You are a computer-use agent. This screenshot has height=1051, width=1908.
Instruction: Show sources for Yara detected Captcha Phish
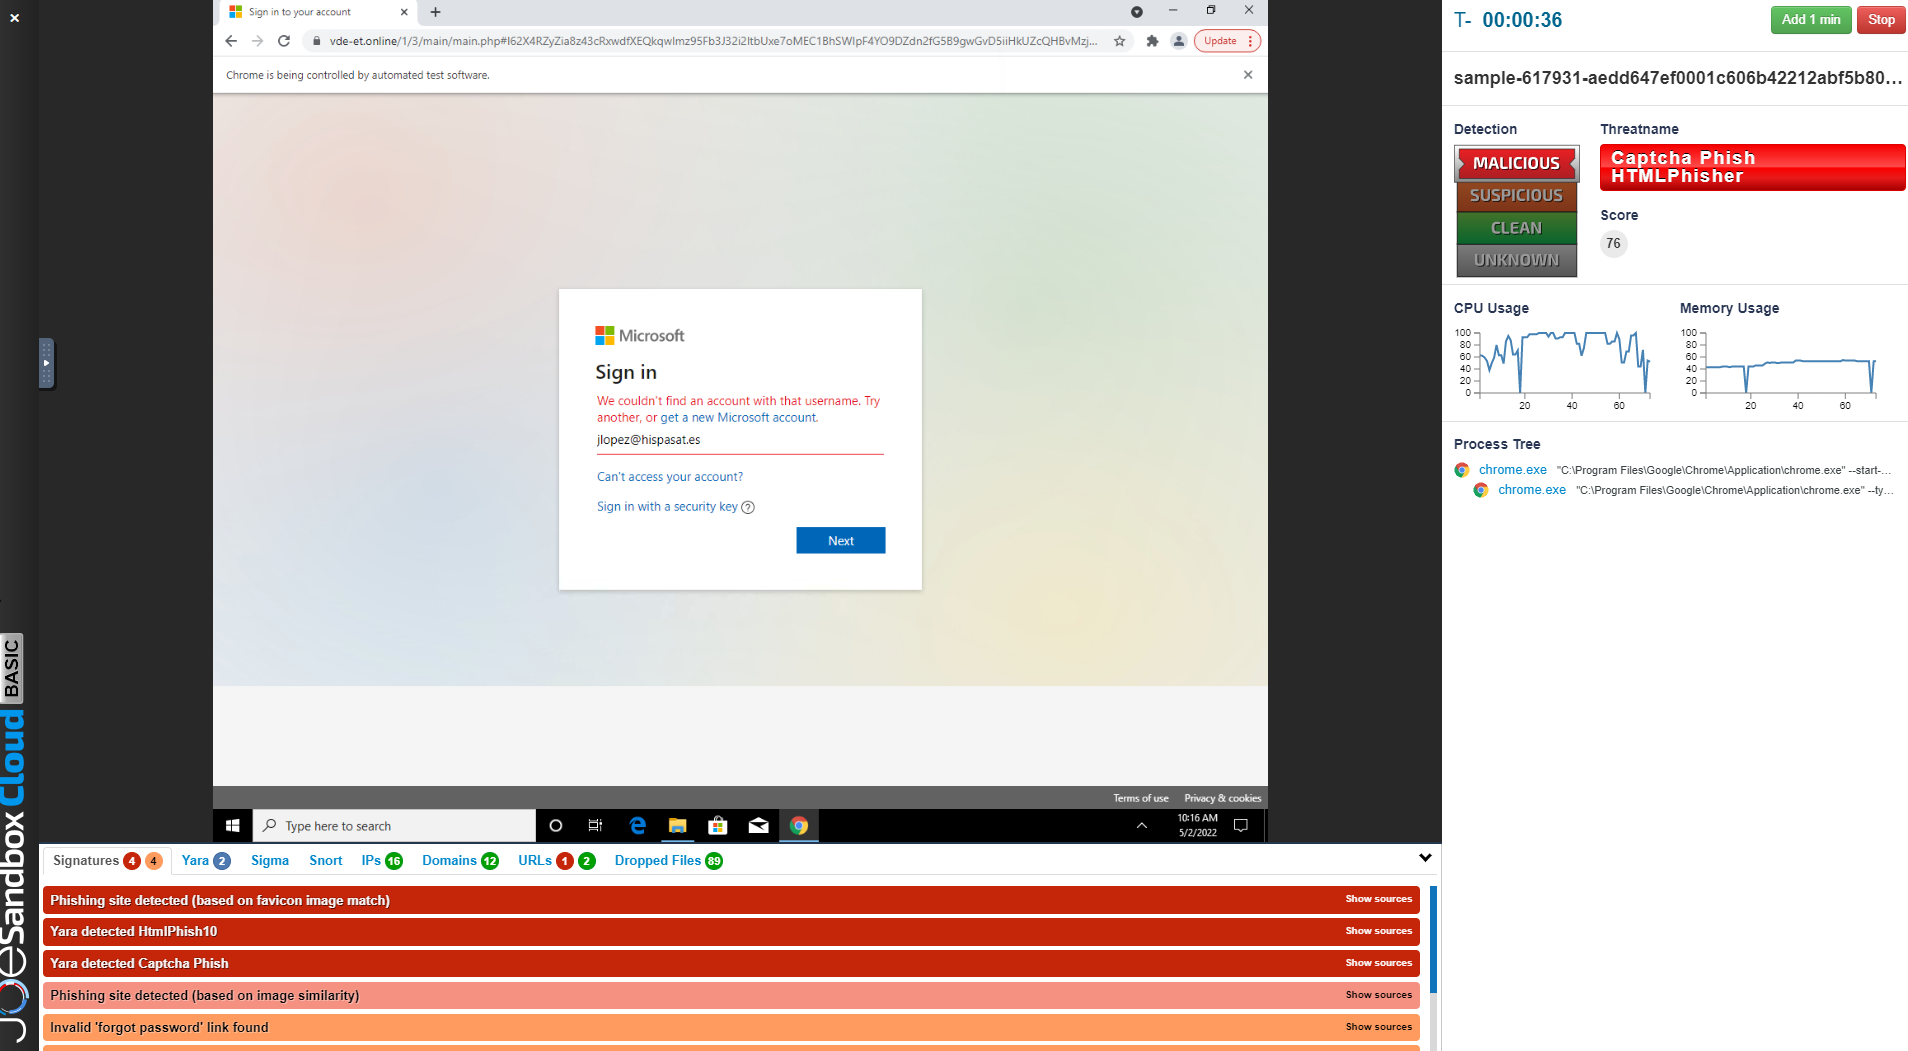tap(1378, 963)
